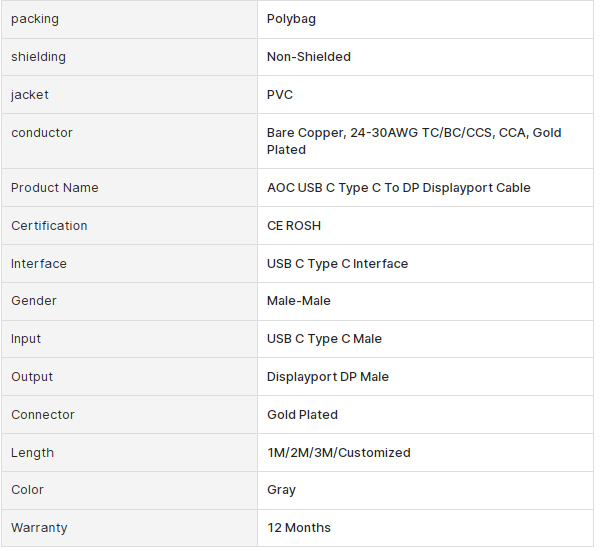Image resolution: width=601 pixels, height=551 pixels.
Task: Click the '1M/2M/3M/Customized' length value
Action: (338, 453)
